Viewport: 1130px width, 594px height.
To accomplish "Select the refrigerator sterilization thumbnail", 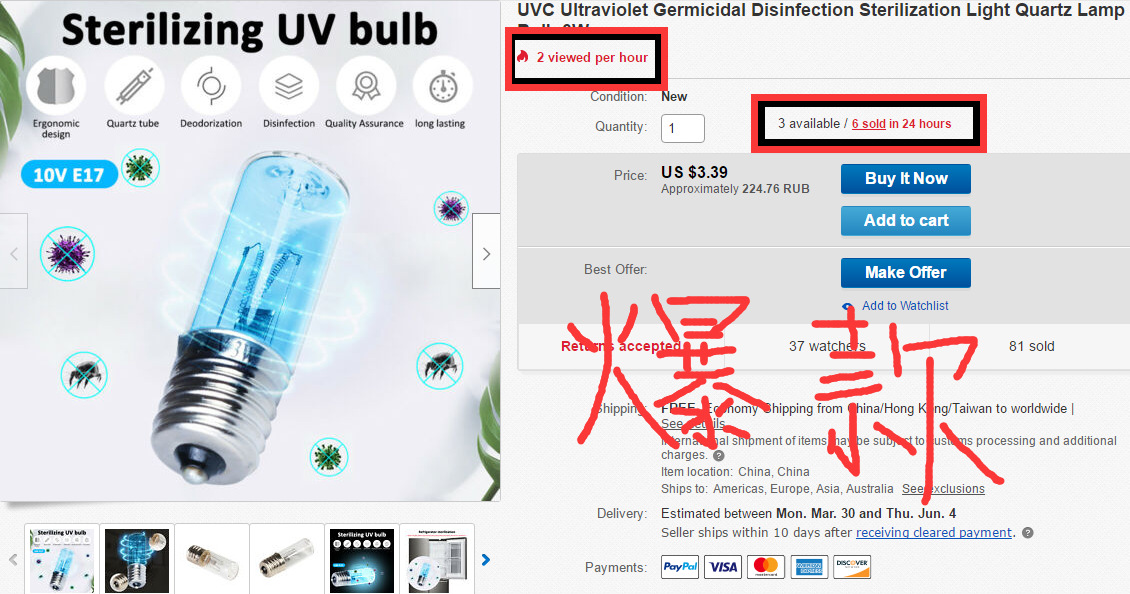I will [x=437, y=560].
